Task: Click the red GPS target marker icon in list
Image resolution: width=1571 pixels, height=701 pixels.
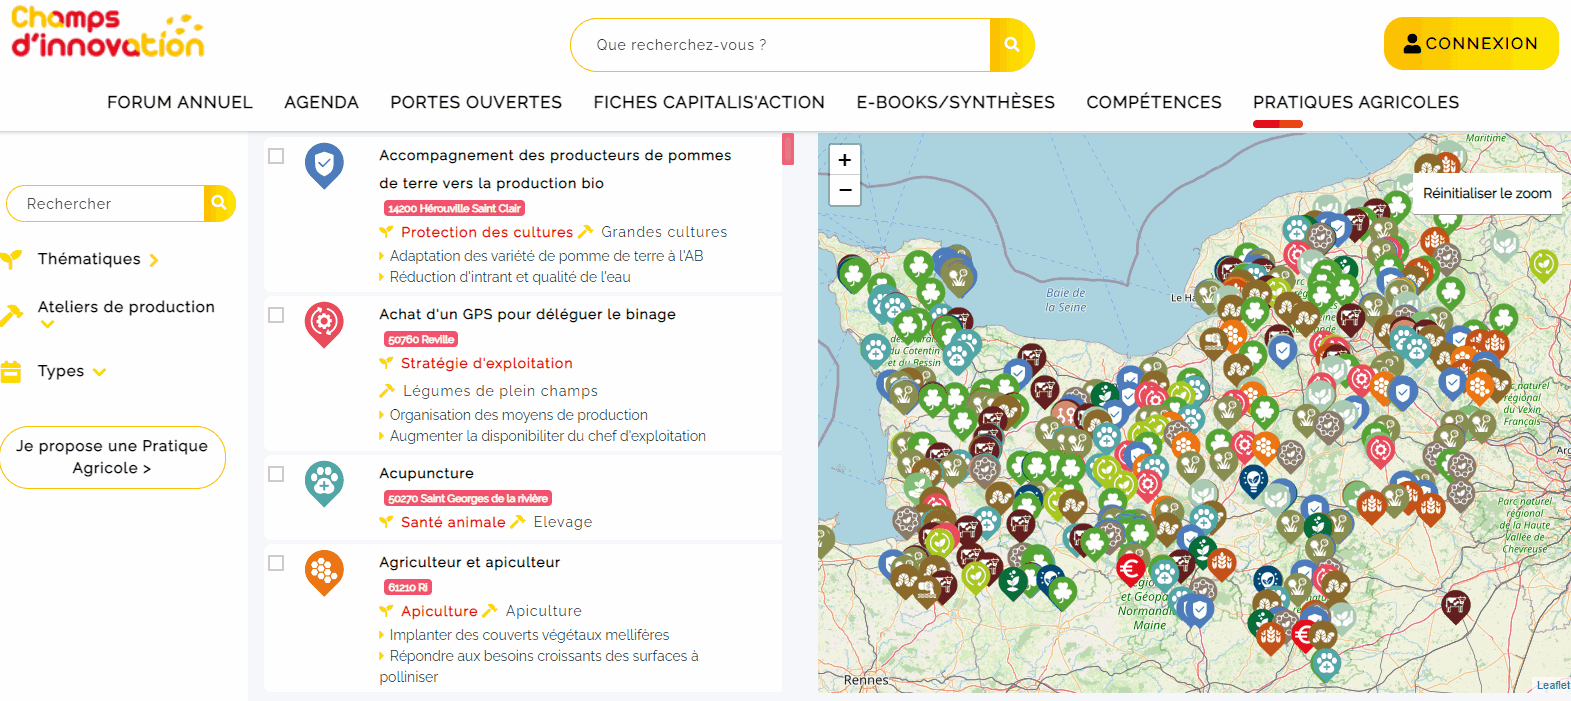Action: (324, 322)
